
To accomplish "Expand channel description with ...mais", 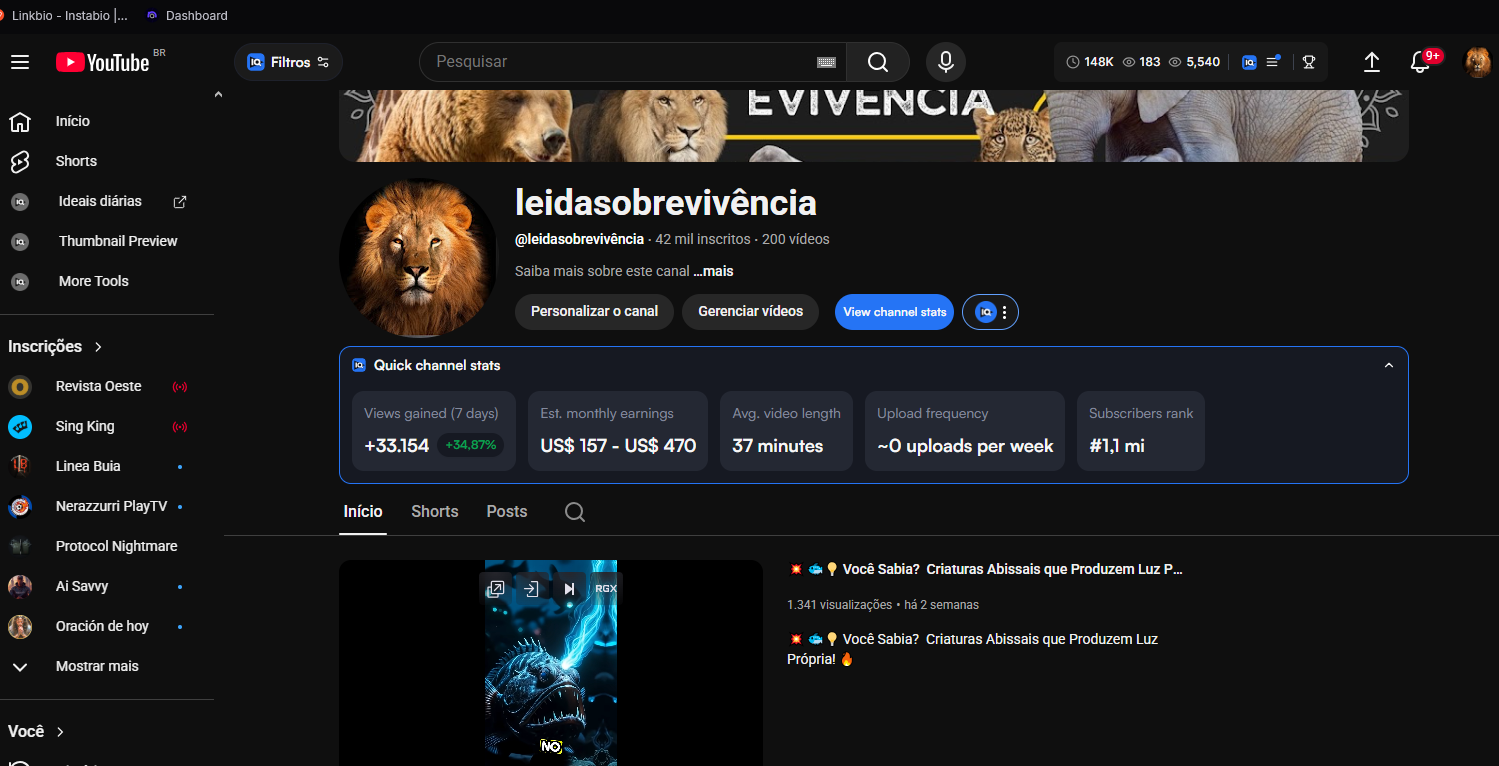I will pos(713,271).
